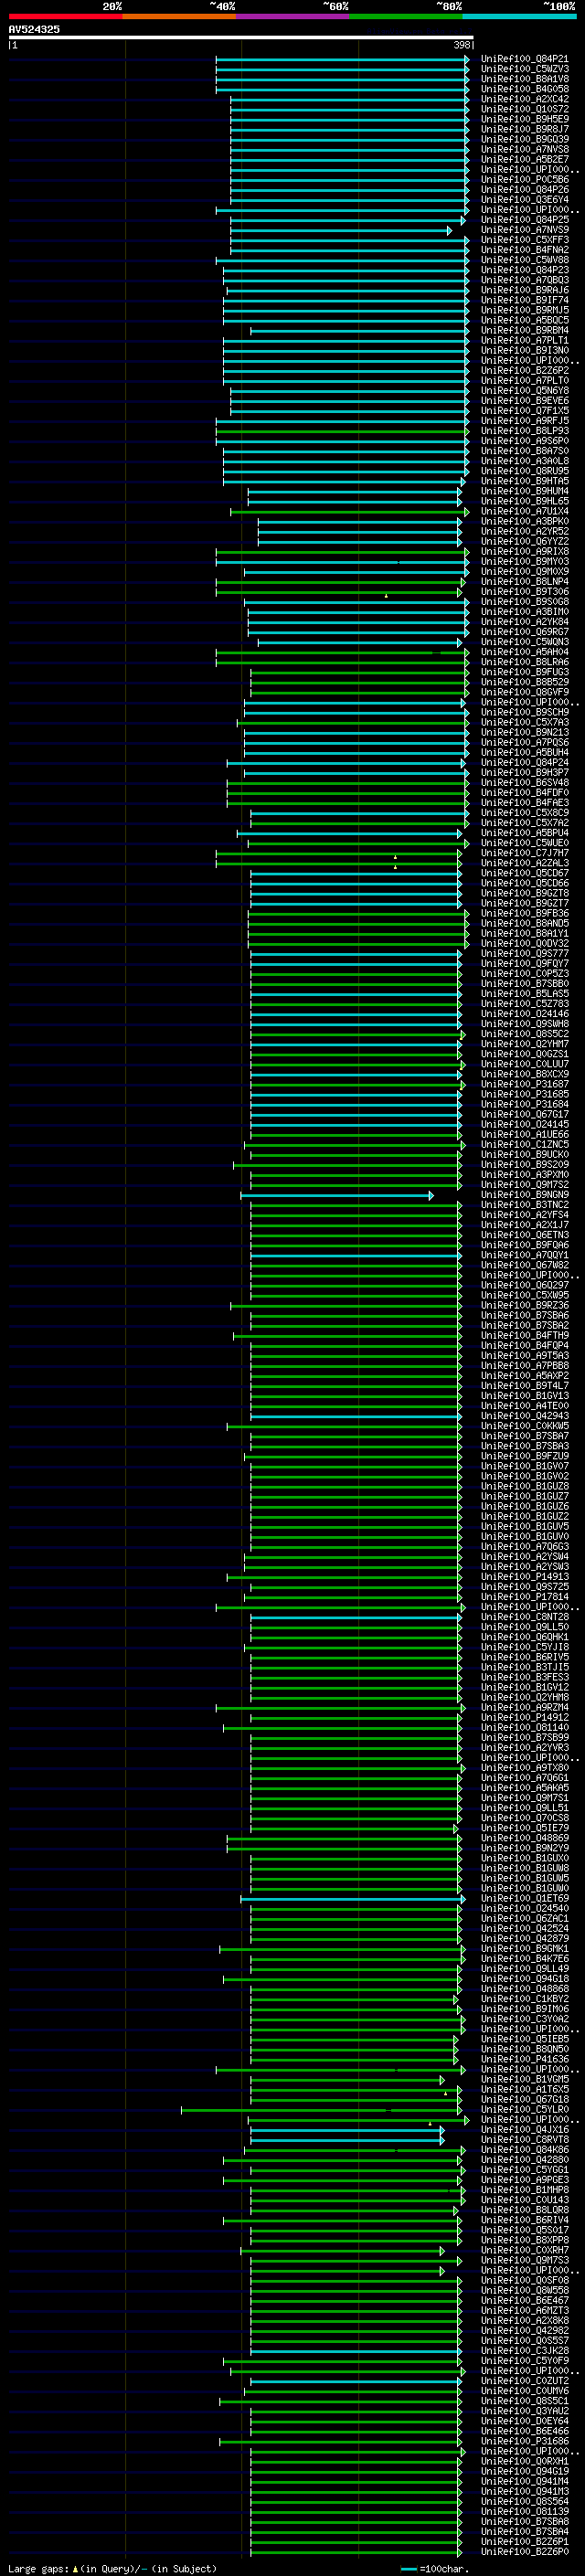Open hit UniRef100_B4FNA2
The height and width of the screenshot is (2576, 585).
[x=525, y=250]
